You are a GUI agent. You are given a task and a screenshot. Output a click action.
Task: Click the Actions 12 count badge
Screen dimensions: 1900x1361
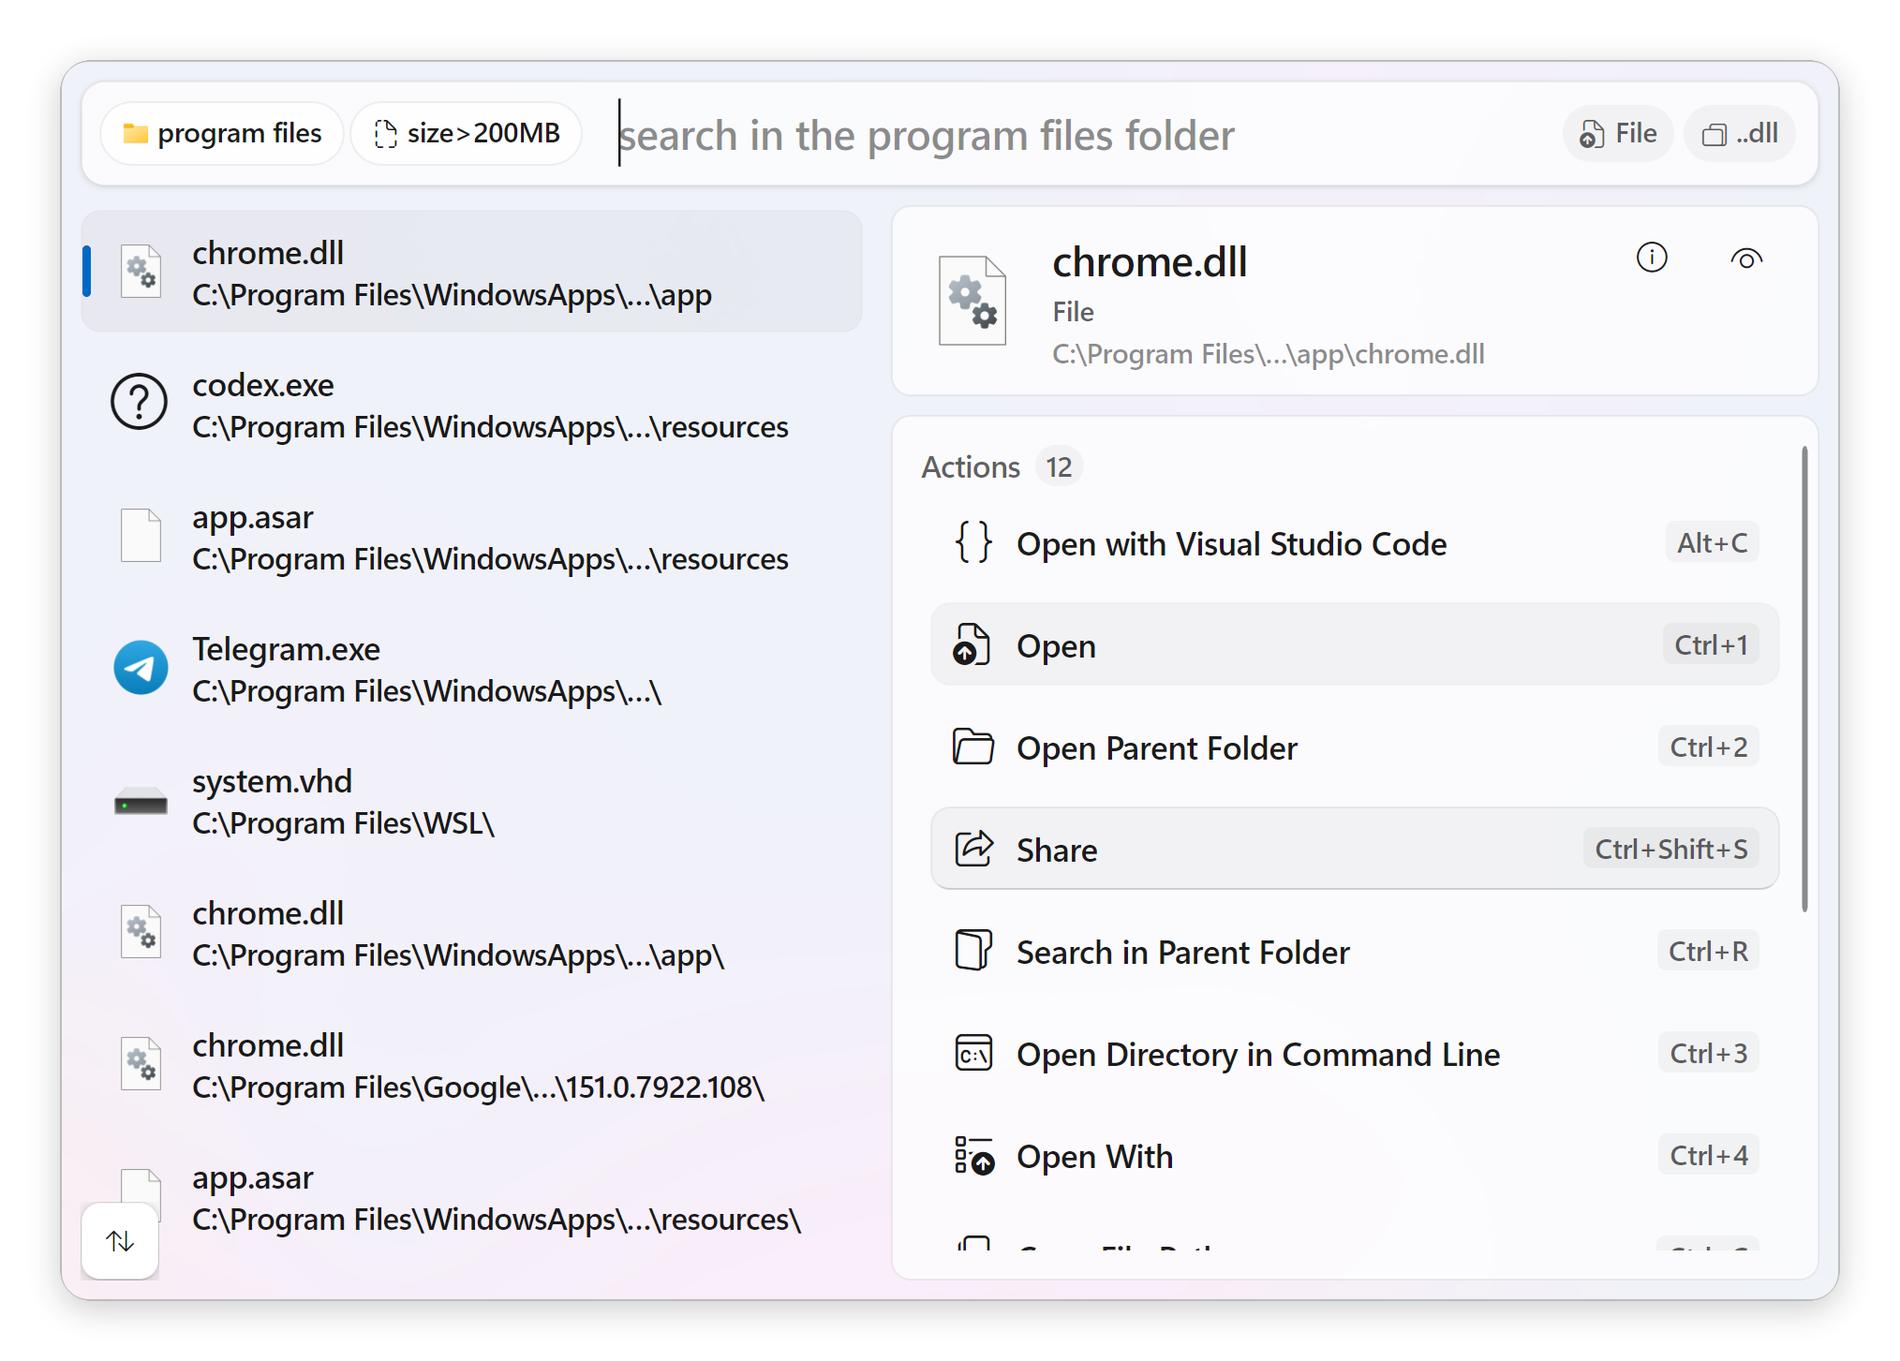pos(1059,467)
